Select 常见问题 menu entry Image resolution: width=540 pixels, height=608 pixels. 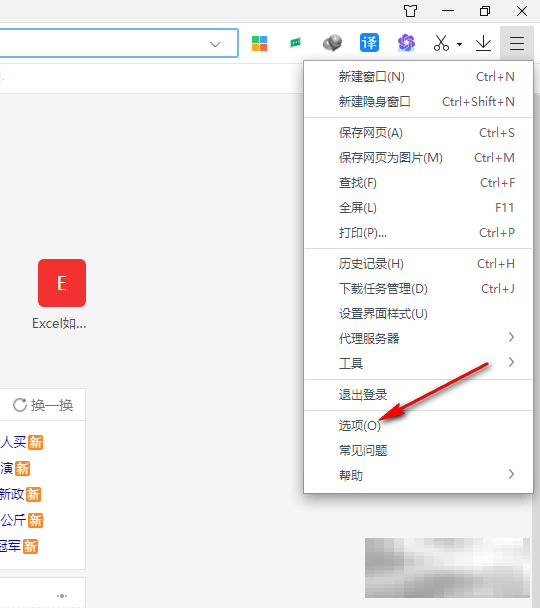[x=419, y=451]
